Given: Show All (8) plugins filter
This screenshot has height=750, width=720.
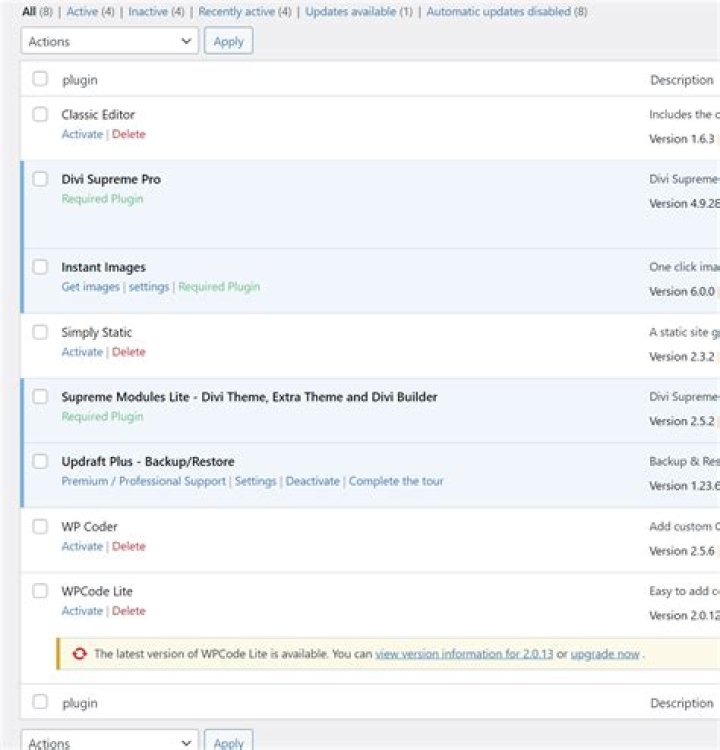Looking at the screenshot, I should (37, 11).
